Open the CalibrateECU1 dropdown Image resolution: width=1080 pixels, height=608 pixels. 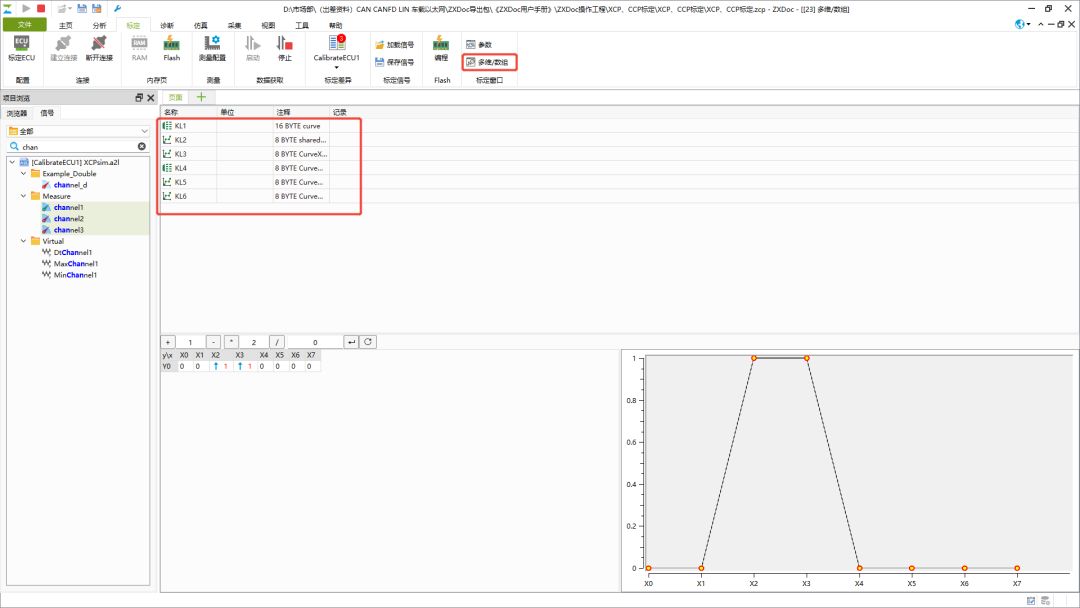point(337,67)
